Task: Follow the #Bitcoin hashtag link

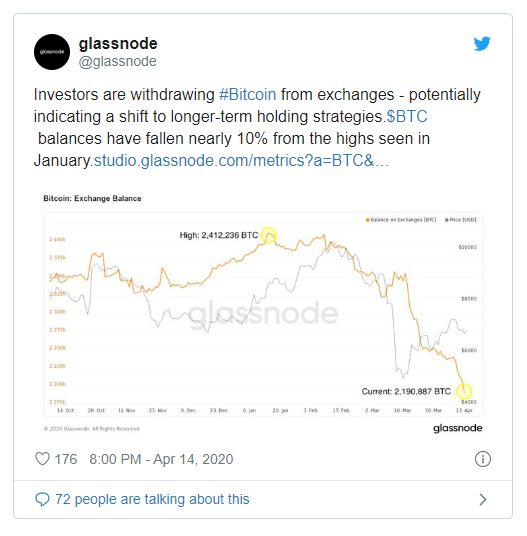Action: coord(247,94)
